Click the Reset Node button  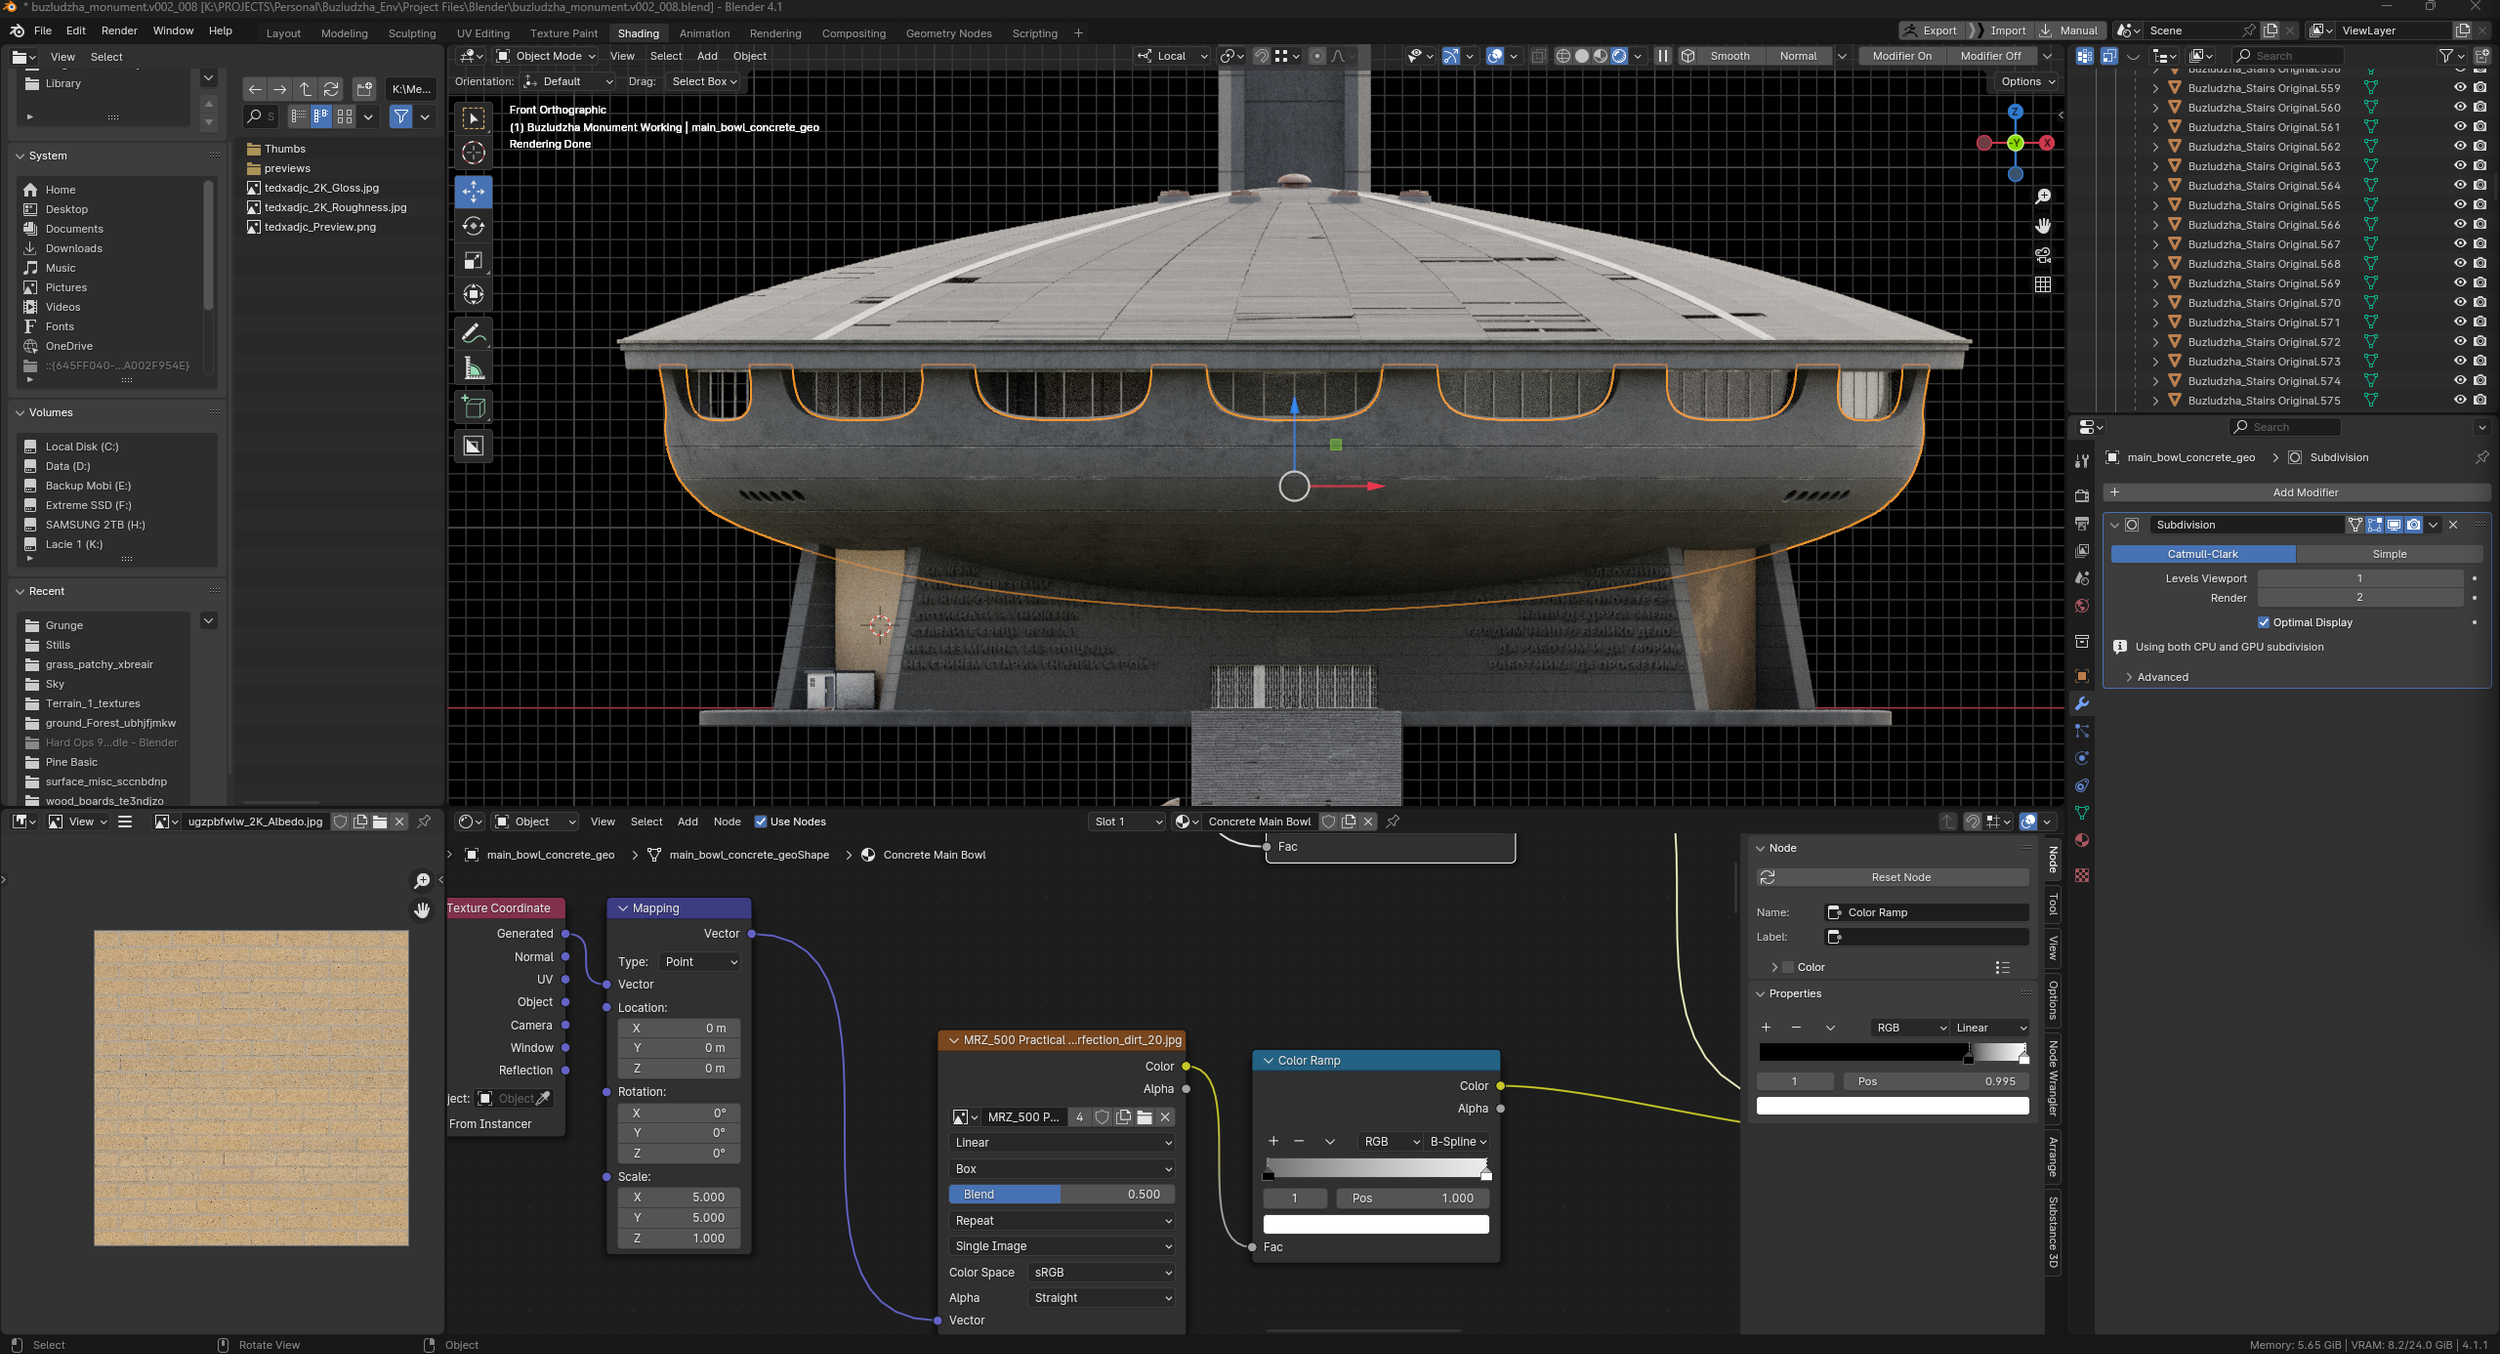[x=1900, y=877]
